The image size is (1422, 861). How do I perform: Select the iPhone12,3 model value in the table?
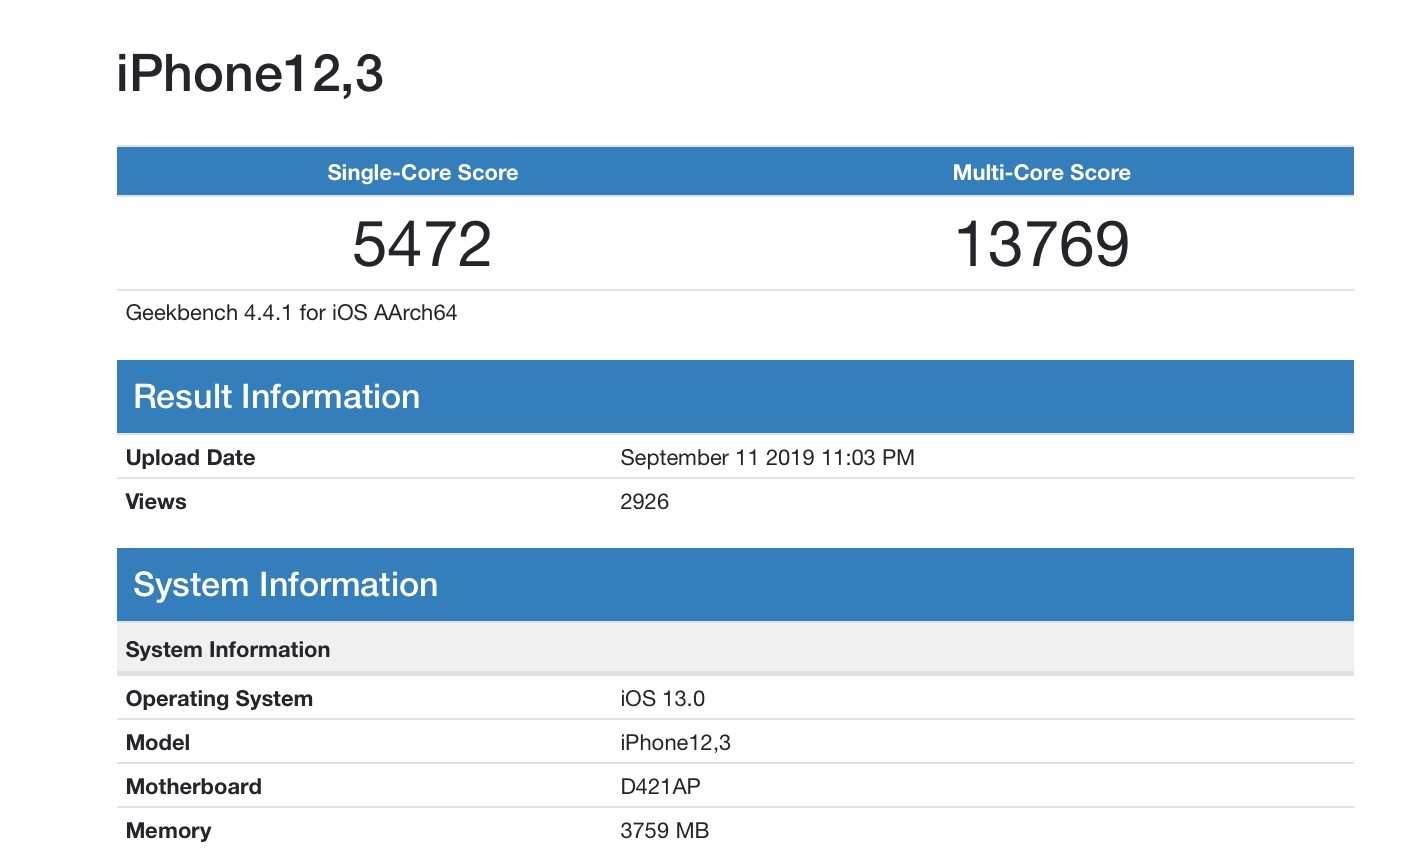point(675,743)
